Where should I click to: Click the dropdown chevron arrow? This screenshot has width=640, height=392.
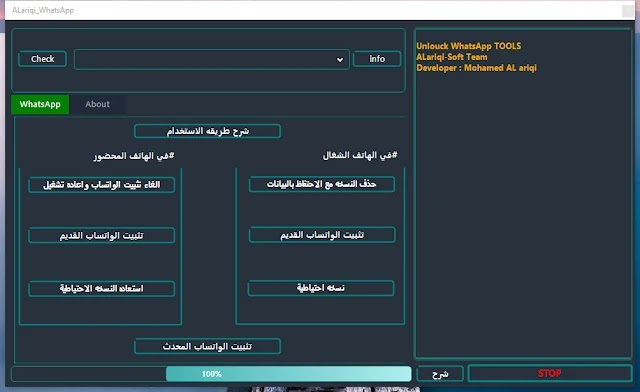340,60
